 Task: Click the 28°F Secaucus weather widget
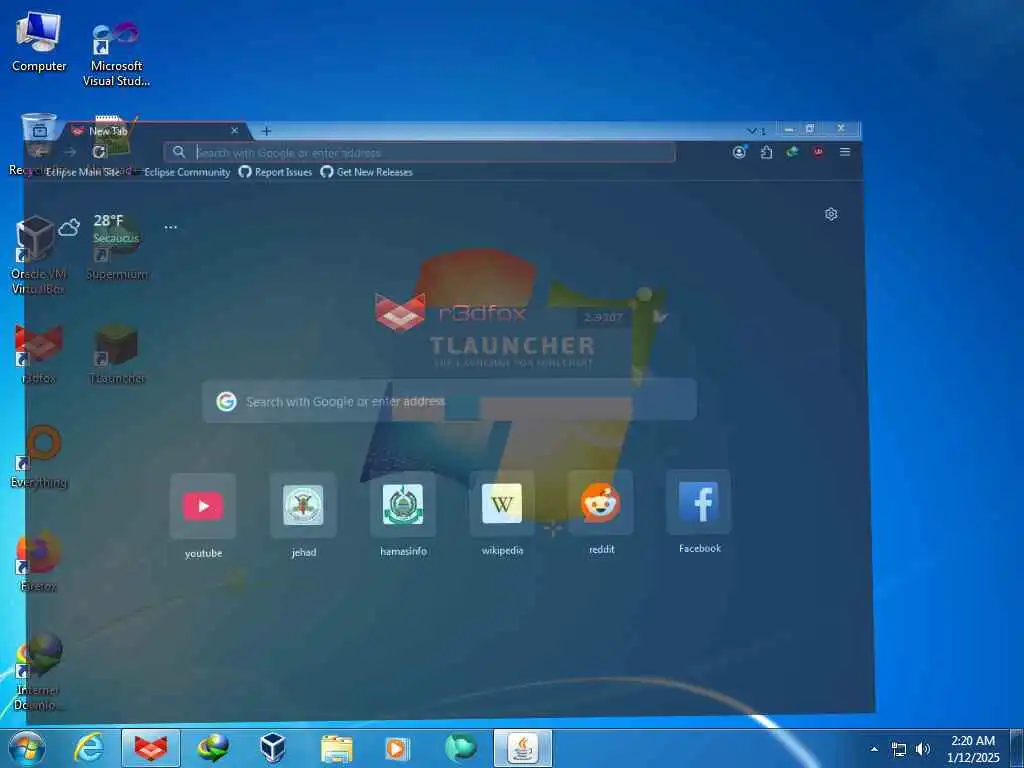pos(99,229)
